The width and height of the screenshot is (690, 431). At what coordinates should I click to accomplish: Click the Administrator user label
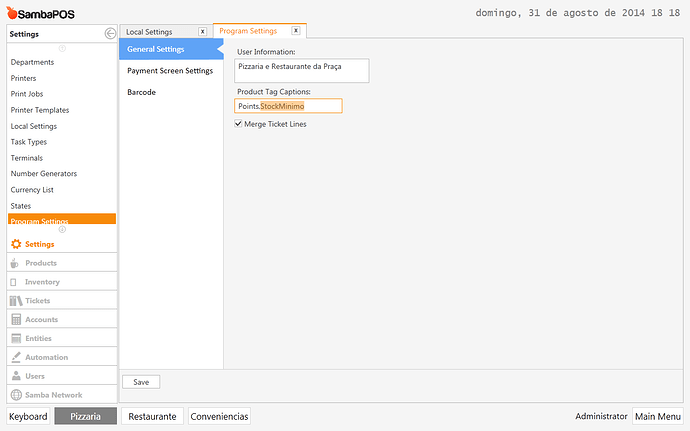[601, 416]
